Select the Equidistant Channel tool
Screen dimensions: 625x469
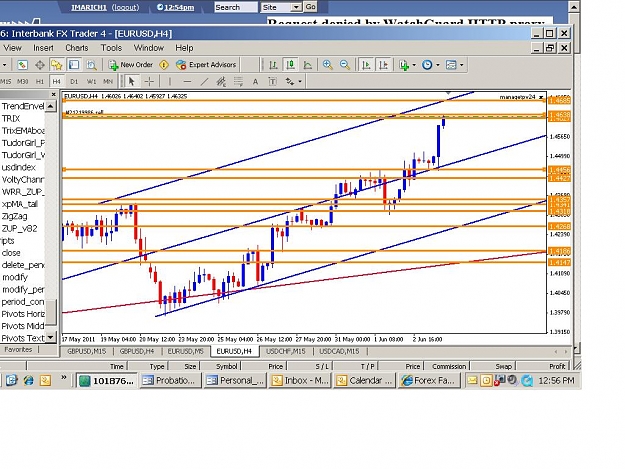pyautogui.click(x=221, y=82)
